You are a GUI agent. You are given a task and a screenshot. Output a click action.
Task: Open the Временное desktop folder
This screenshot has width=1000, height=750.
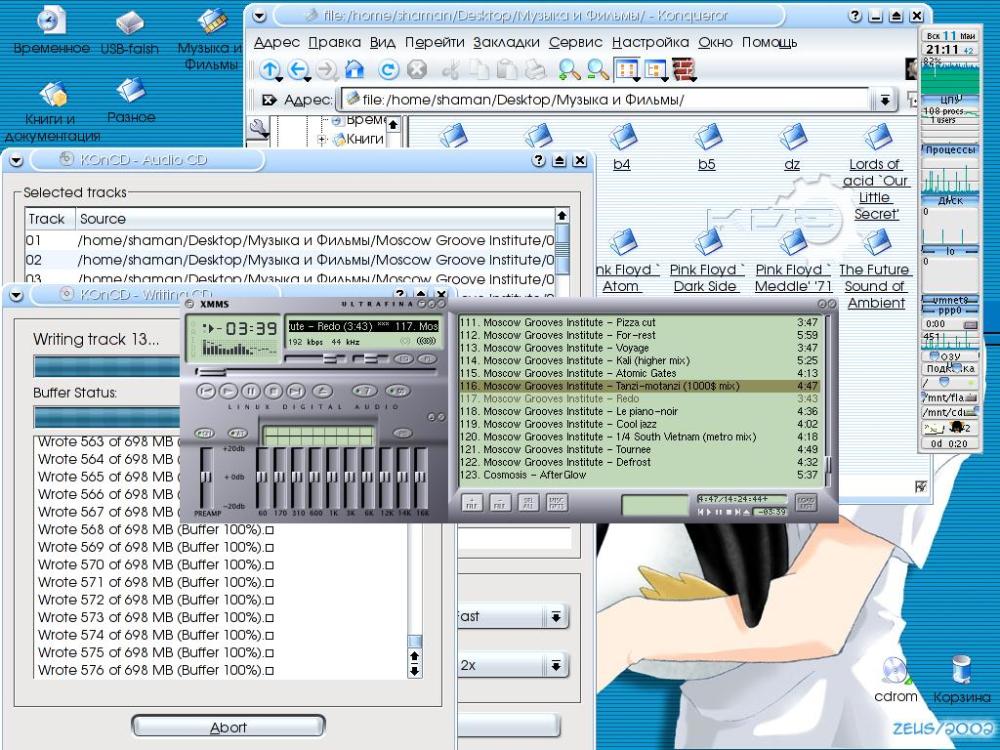point(51,30)
